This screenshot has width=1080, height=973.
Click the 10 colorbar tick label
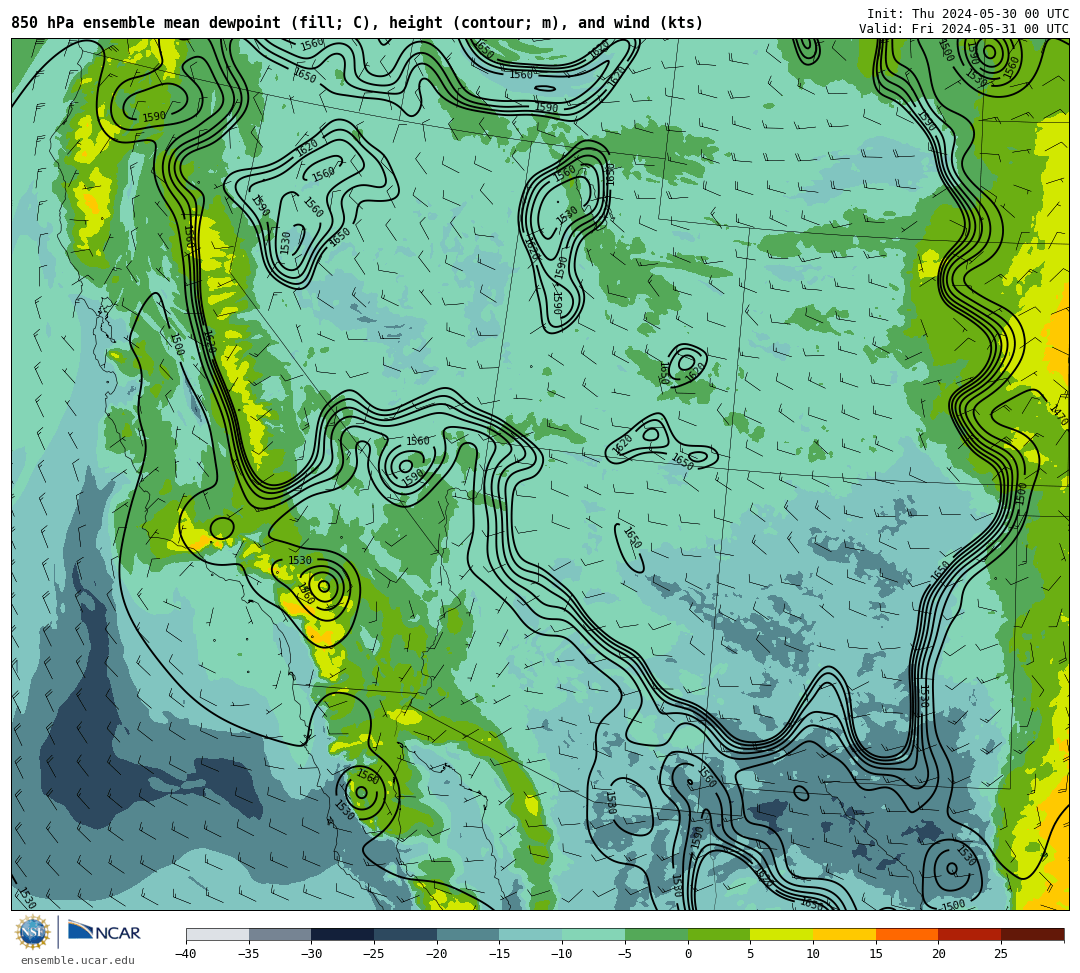[x=813, y=954]
